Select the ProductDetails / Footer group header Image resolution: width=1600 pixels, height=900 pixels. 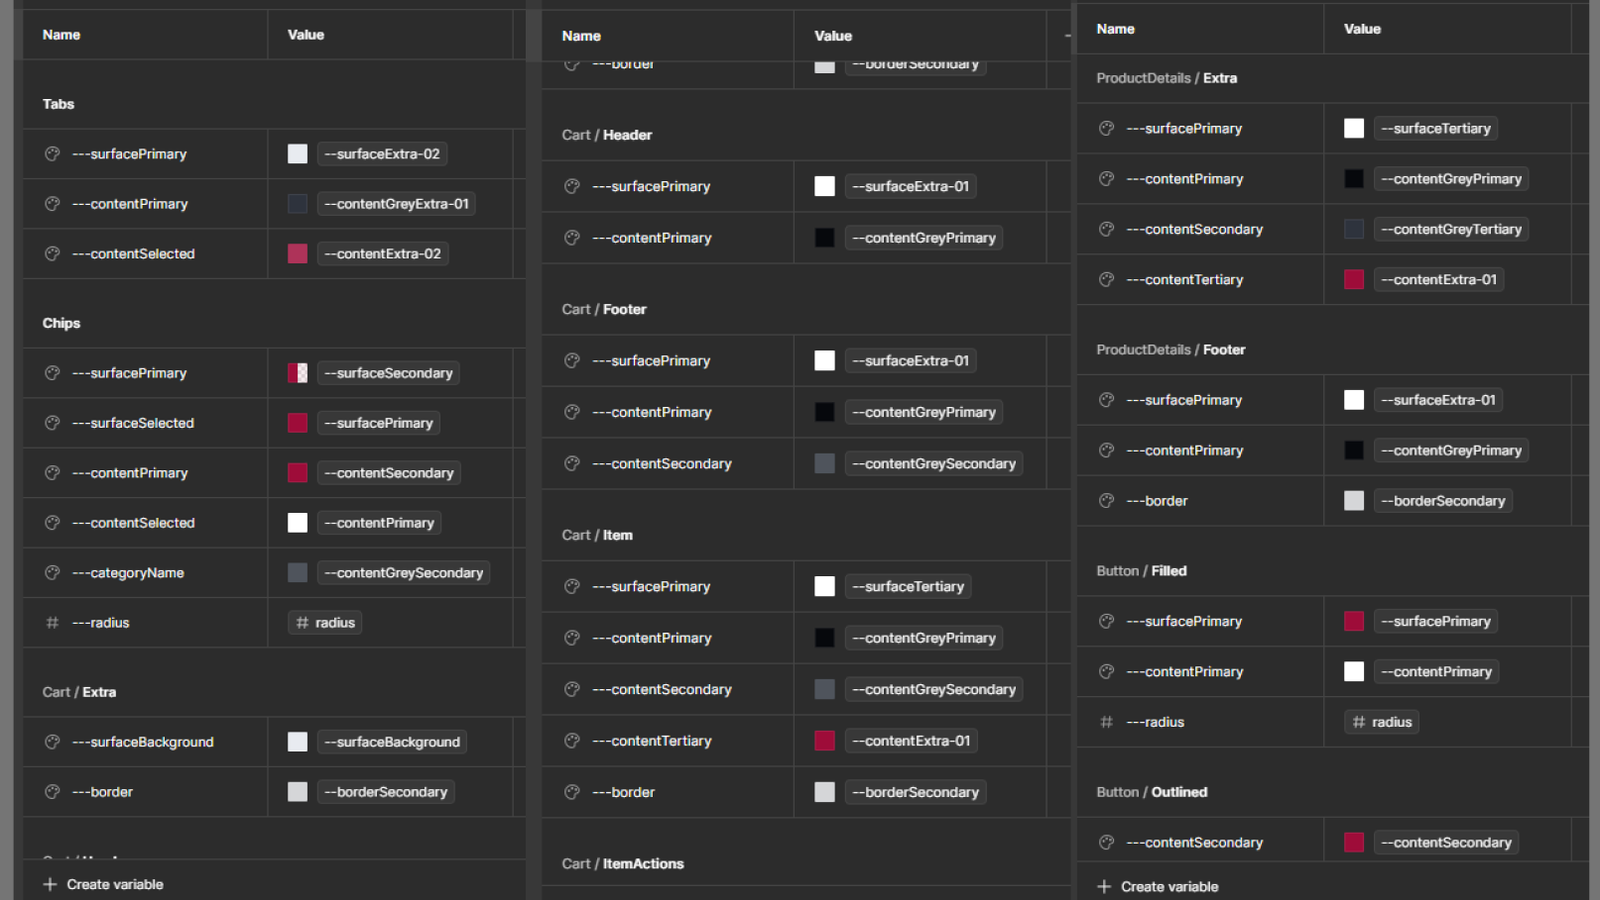pos(1171,350)
